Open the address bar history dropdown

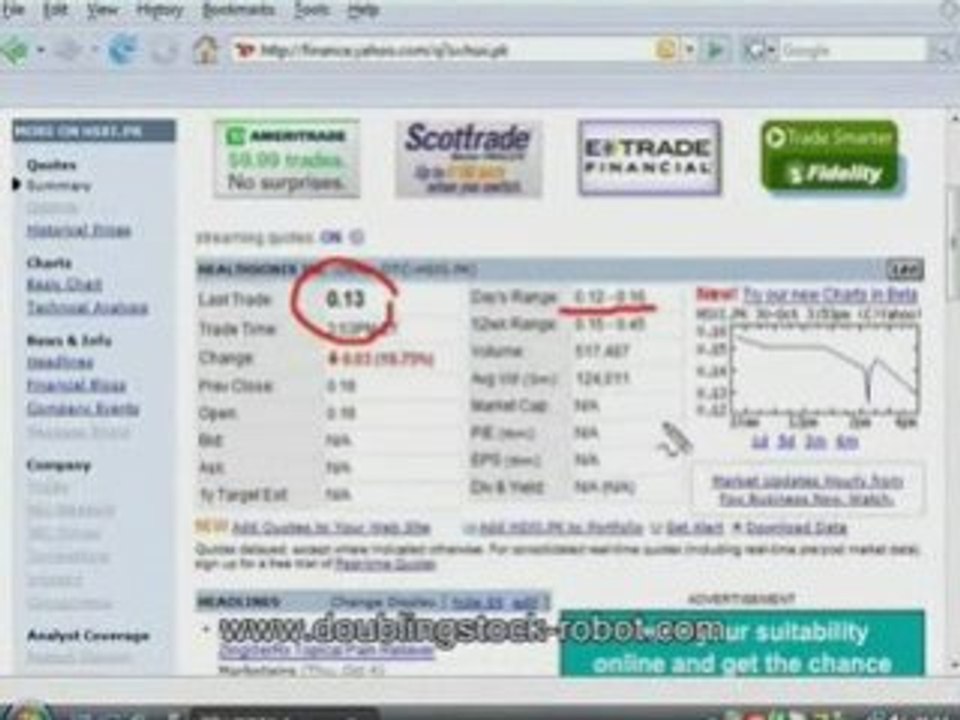point(689,49)
